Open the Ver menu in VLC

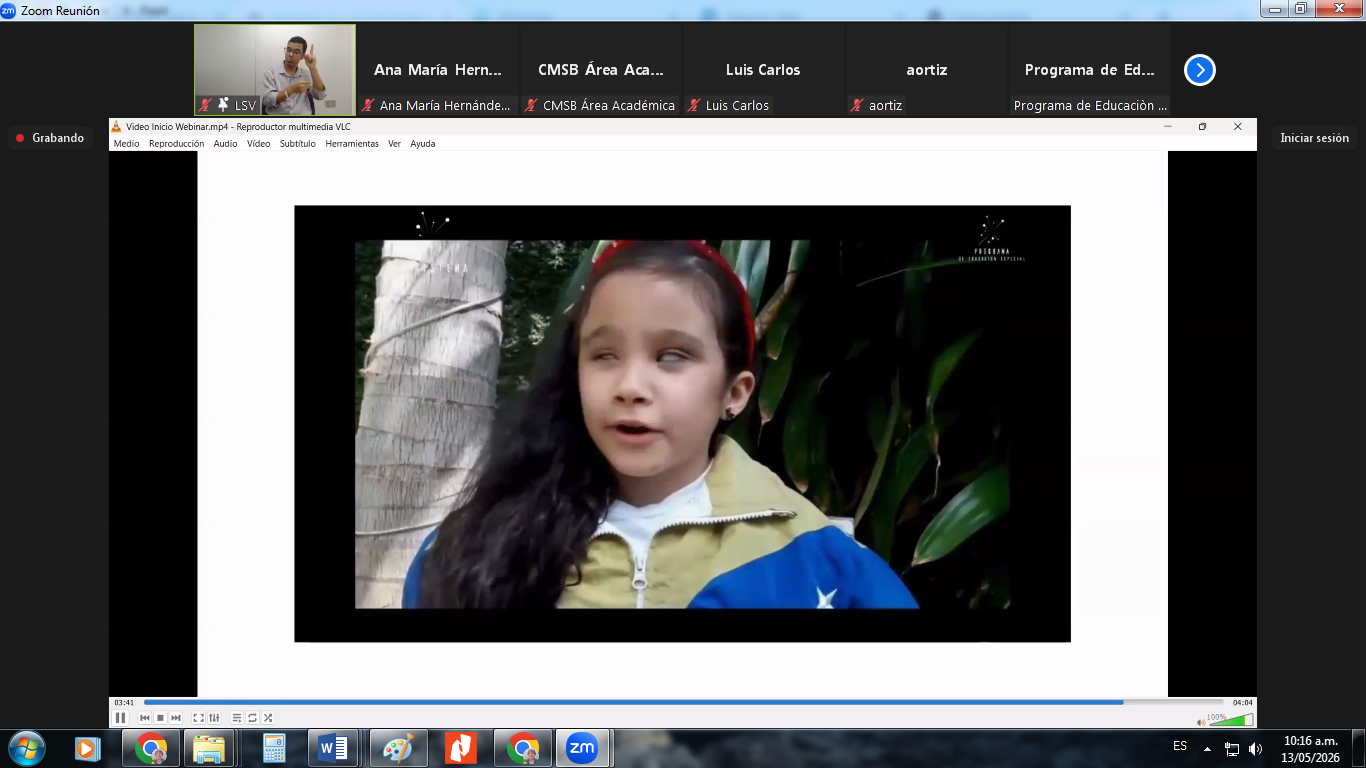394,144
